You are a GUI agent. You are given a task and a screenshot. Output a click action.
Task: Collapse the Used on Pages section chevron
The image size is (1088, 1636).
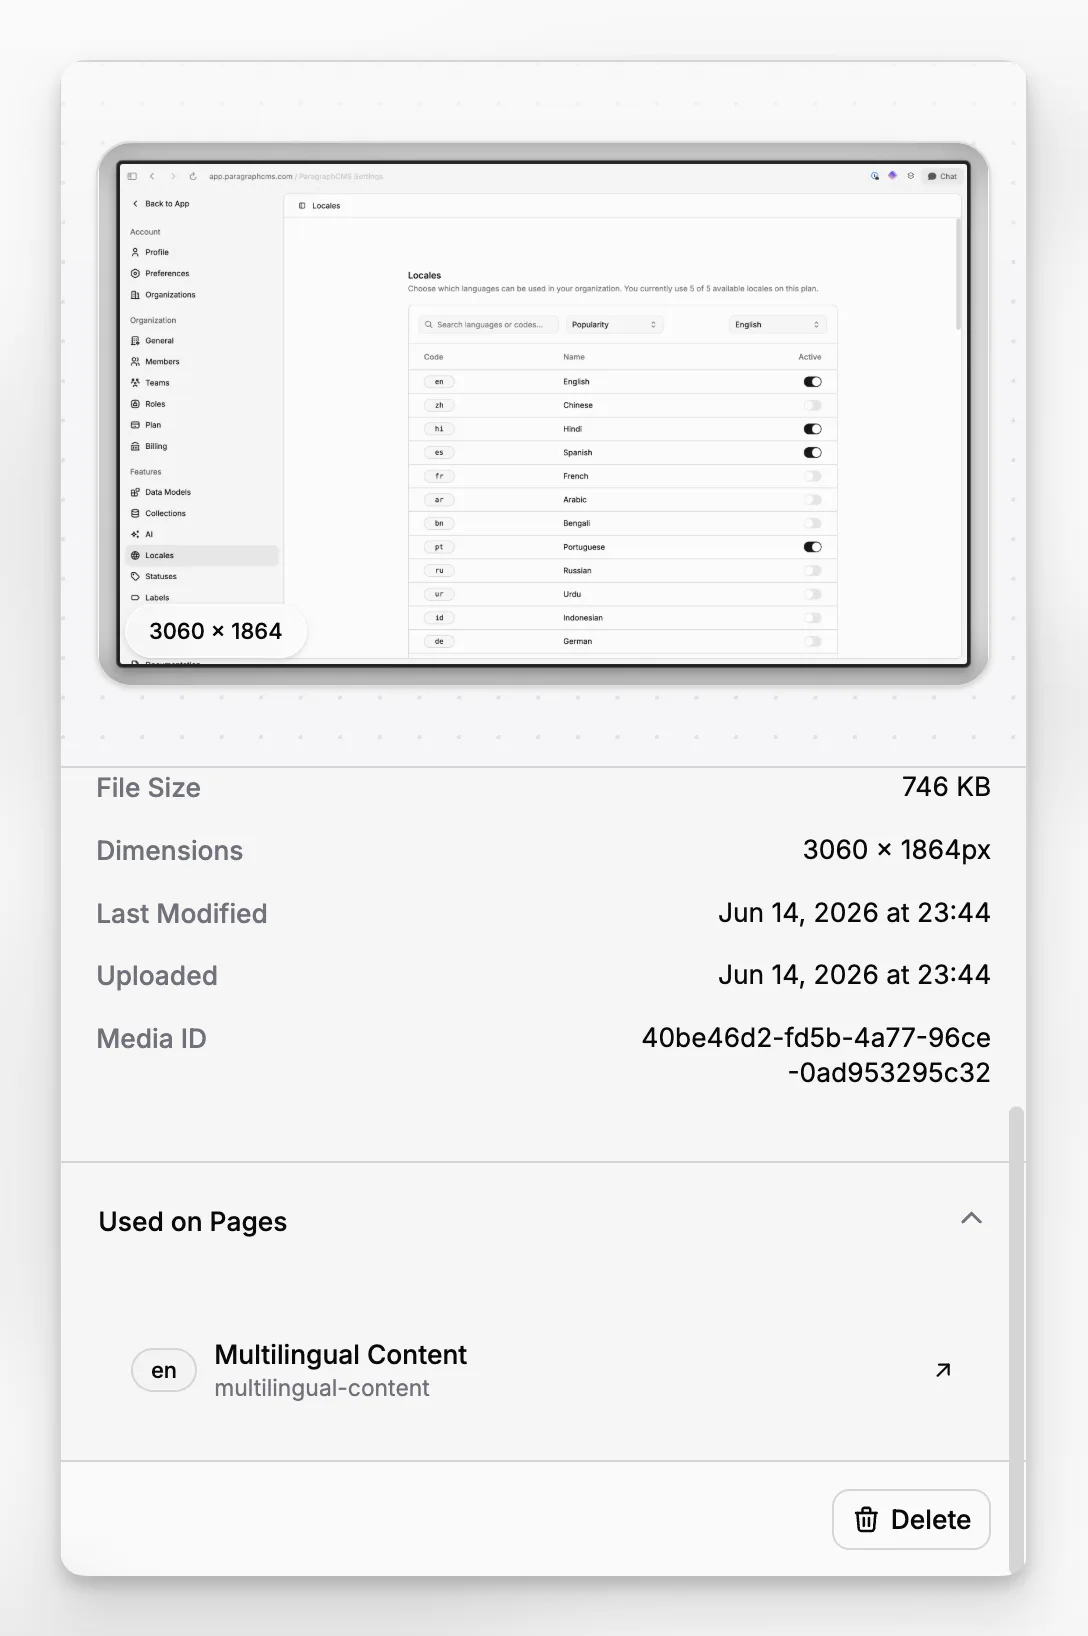click(x=971, y=1218)
